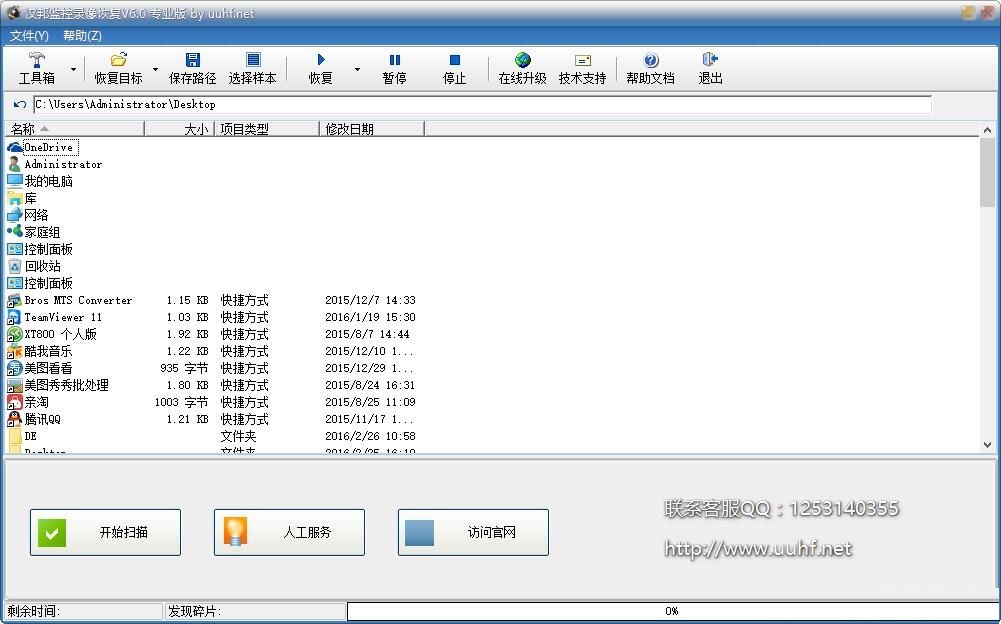Open the 帮助(Z) menu
1001x624 pixels.
tap(82, 36)
